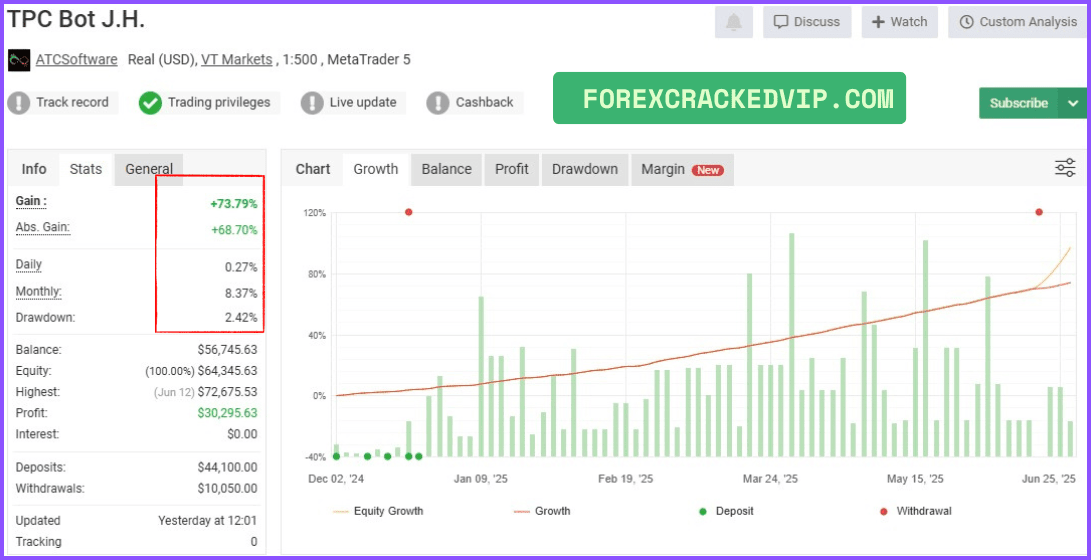Image resolution: width=1091 pixels, height=560 pixels.
Task: Click the first green deposit marker on Dec 02
Action: pyautogui.click(x=337, y=456)
